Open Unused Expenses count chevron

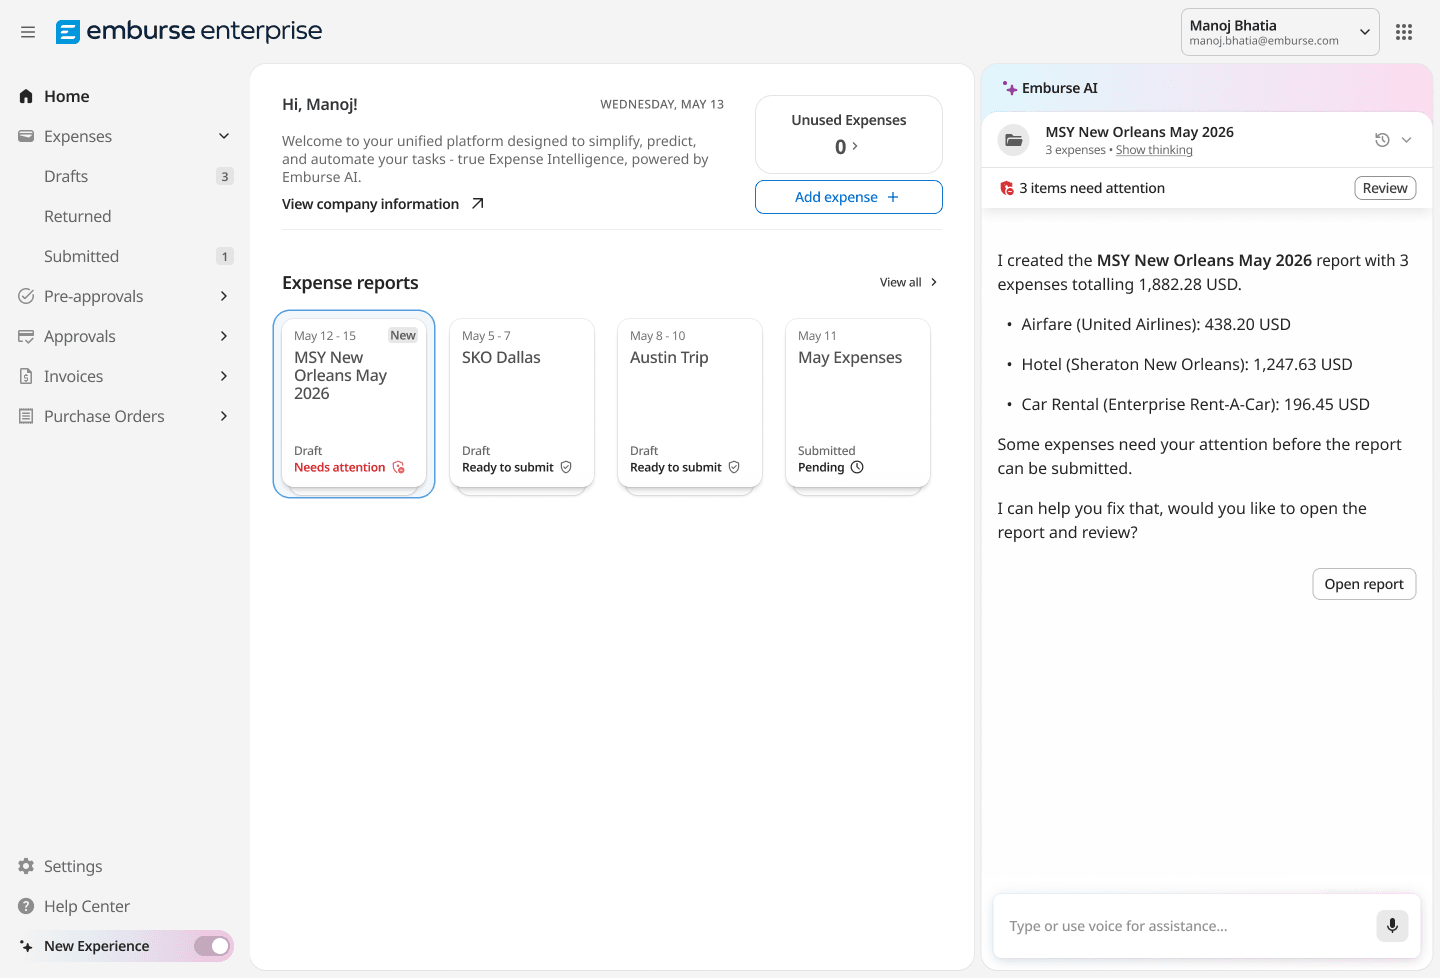coord(855,146)
